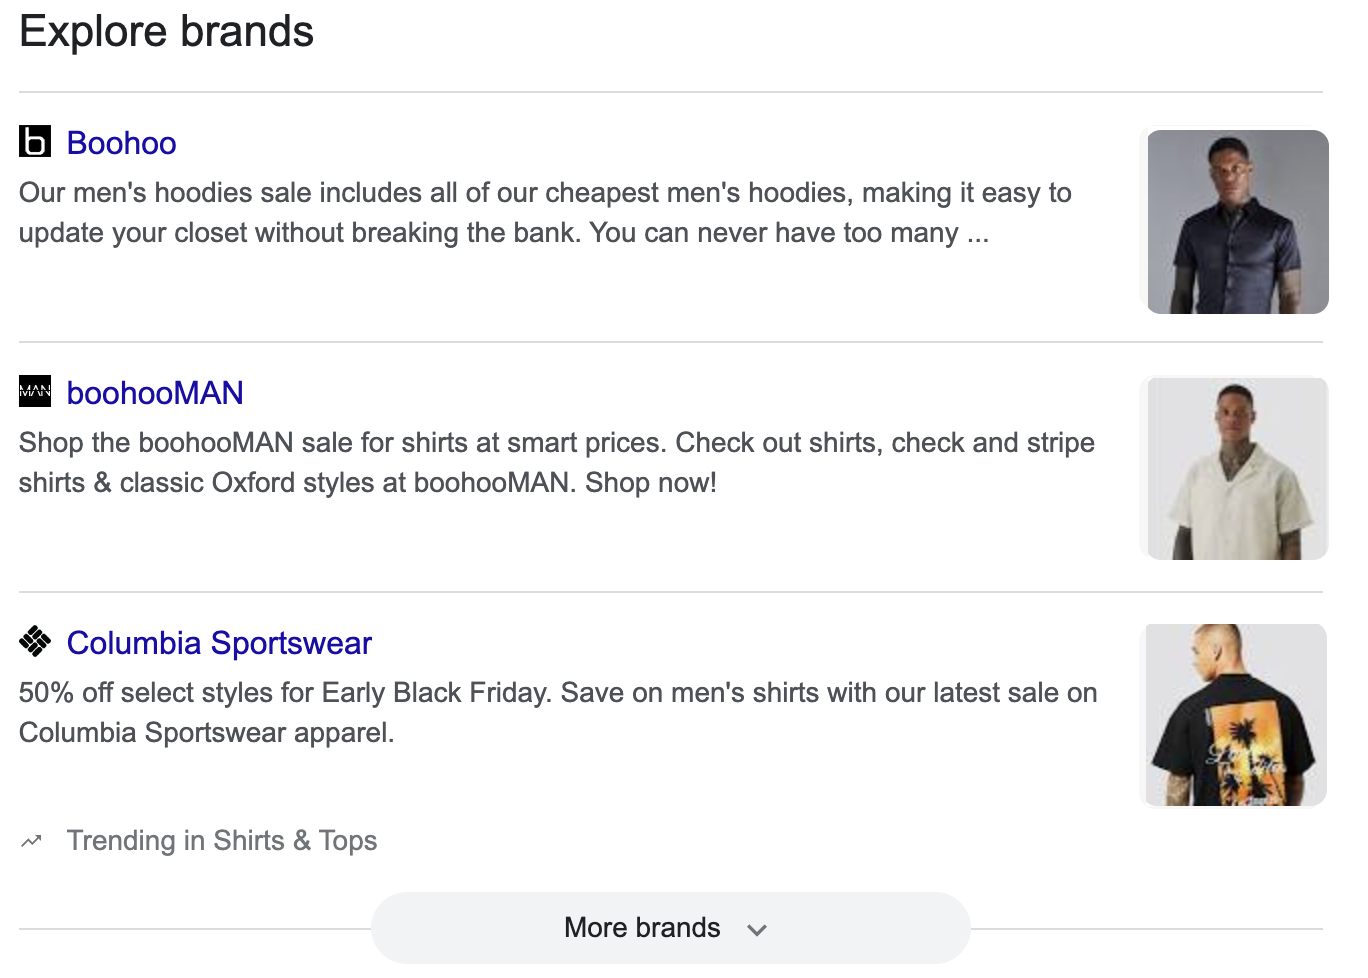Click the 'Shop now!' text in boohooMAN snippet
1368x978 pixels.
(x=651, y=483)
